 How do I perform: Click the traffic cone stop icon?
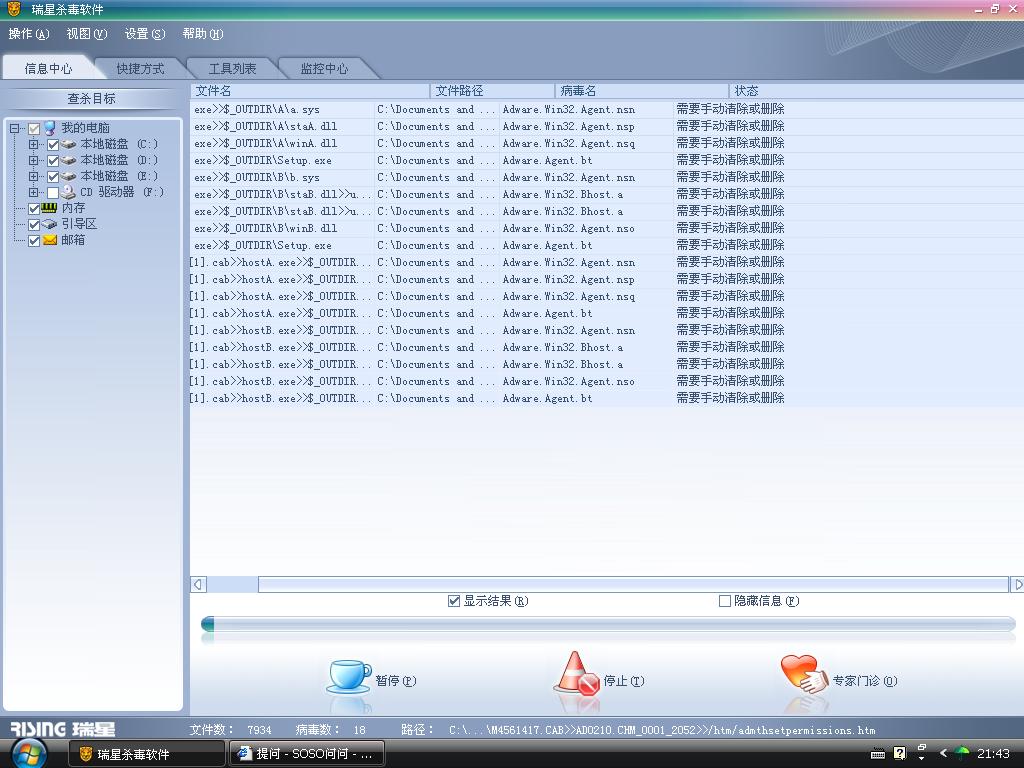pos(577,673)
